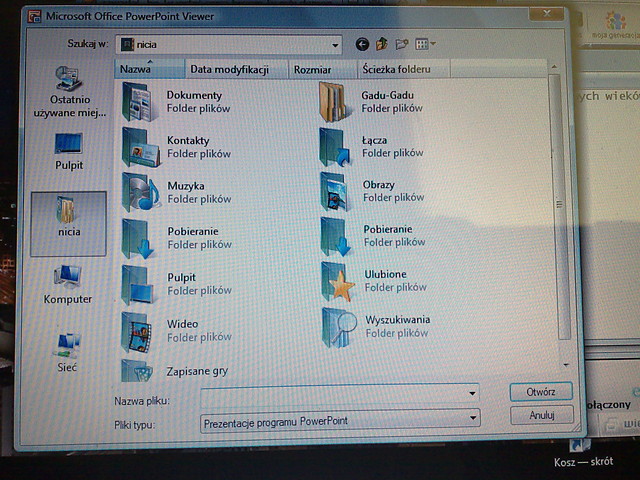The width and height of the screenshot is (640, 480).
Task: Expand the Nazwa pliku dropdown arrow
Action: click(472, 393)
